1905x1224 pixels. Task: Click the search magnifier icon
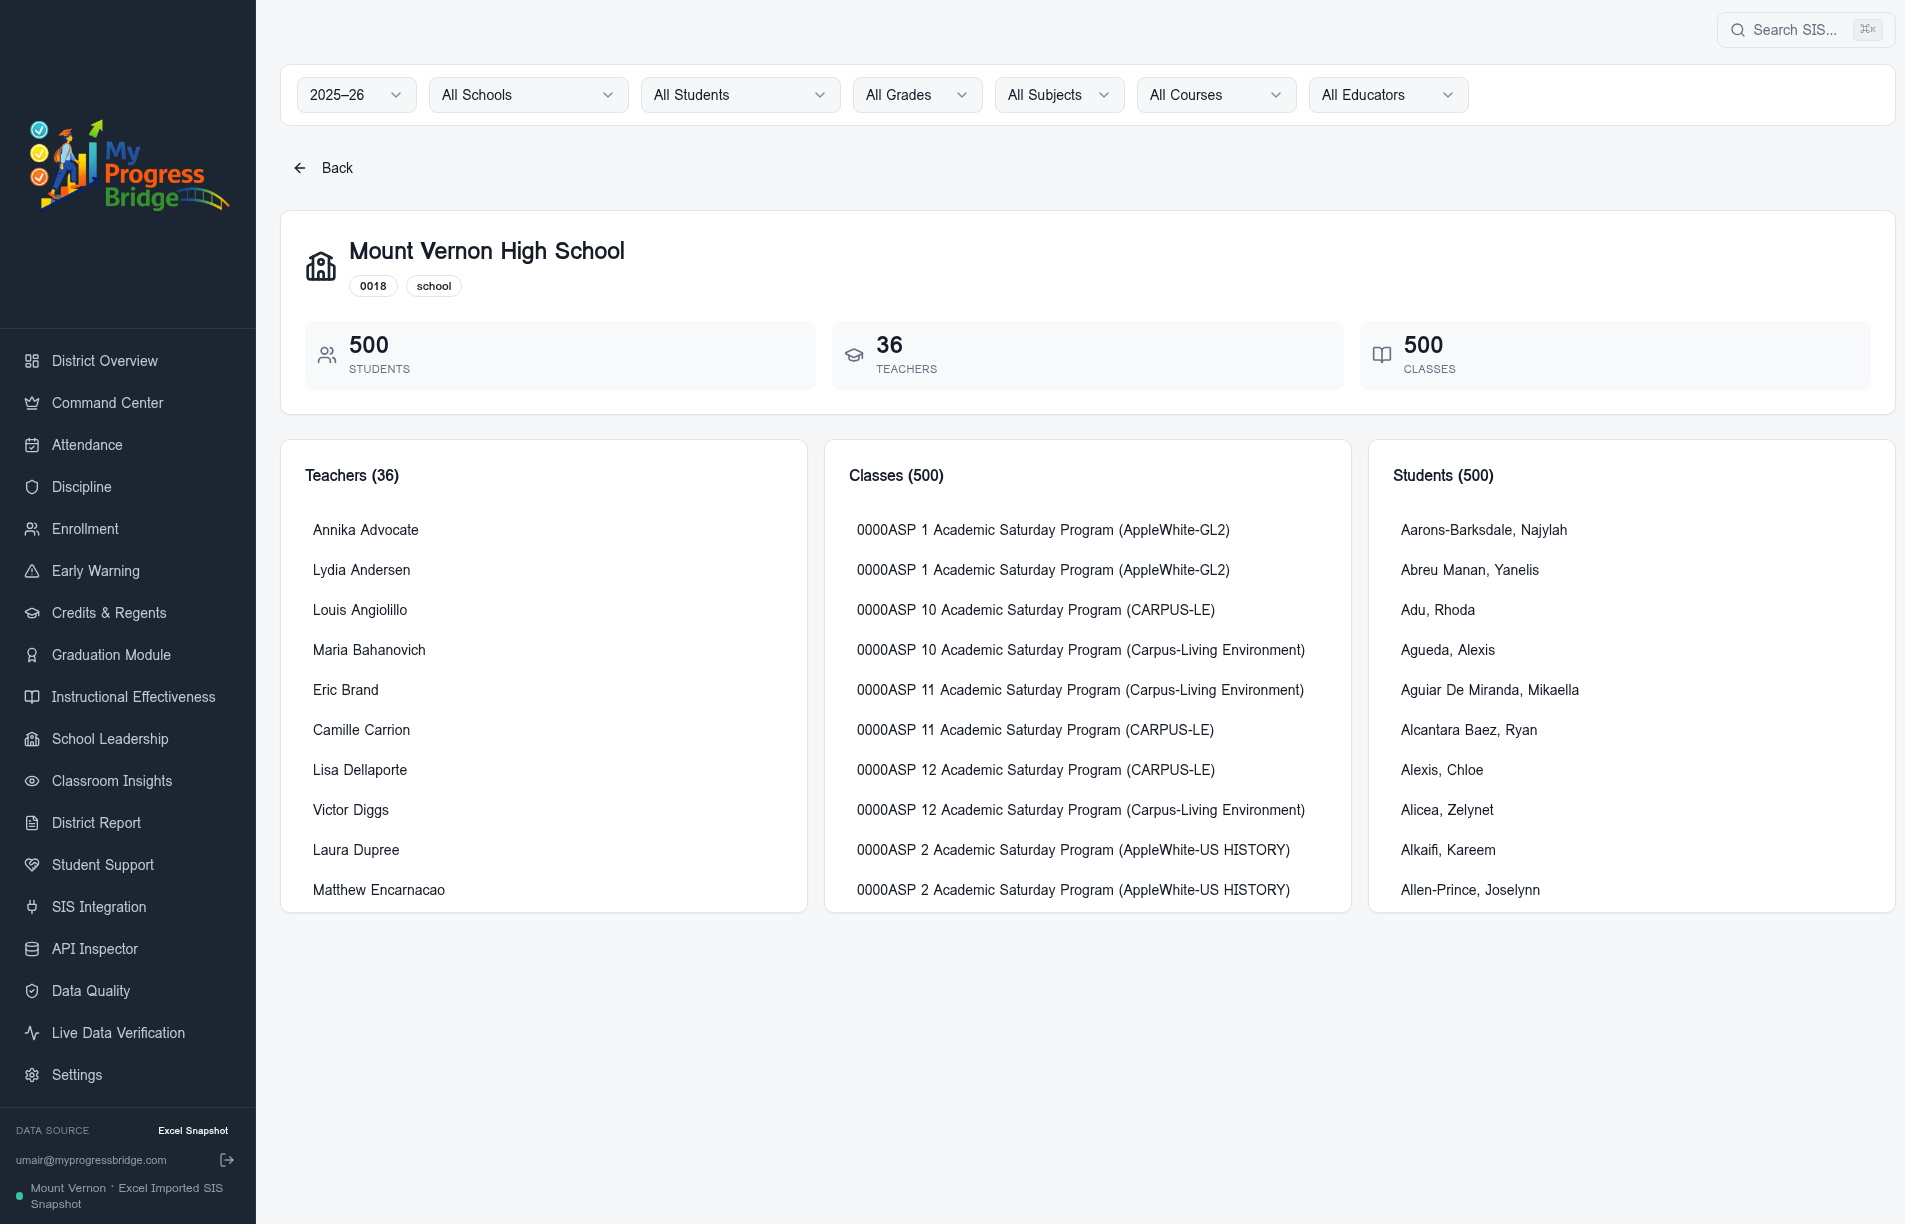click(x=1738, y=30)
